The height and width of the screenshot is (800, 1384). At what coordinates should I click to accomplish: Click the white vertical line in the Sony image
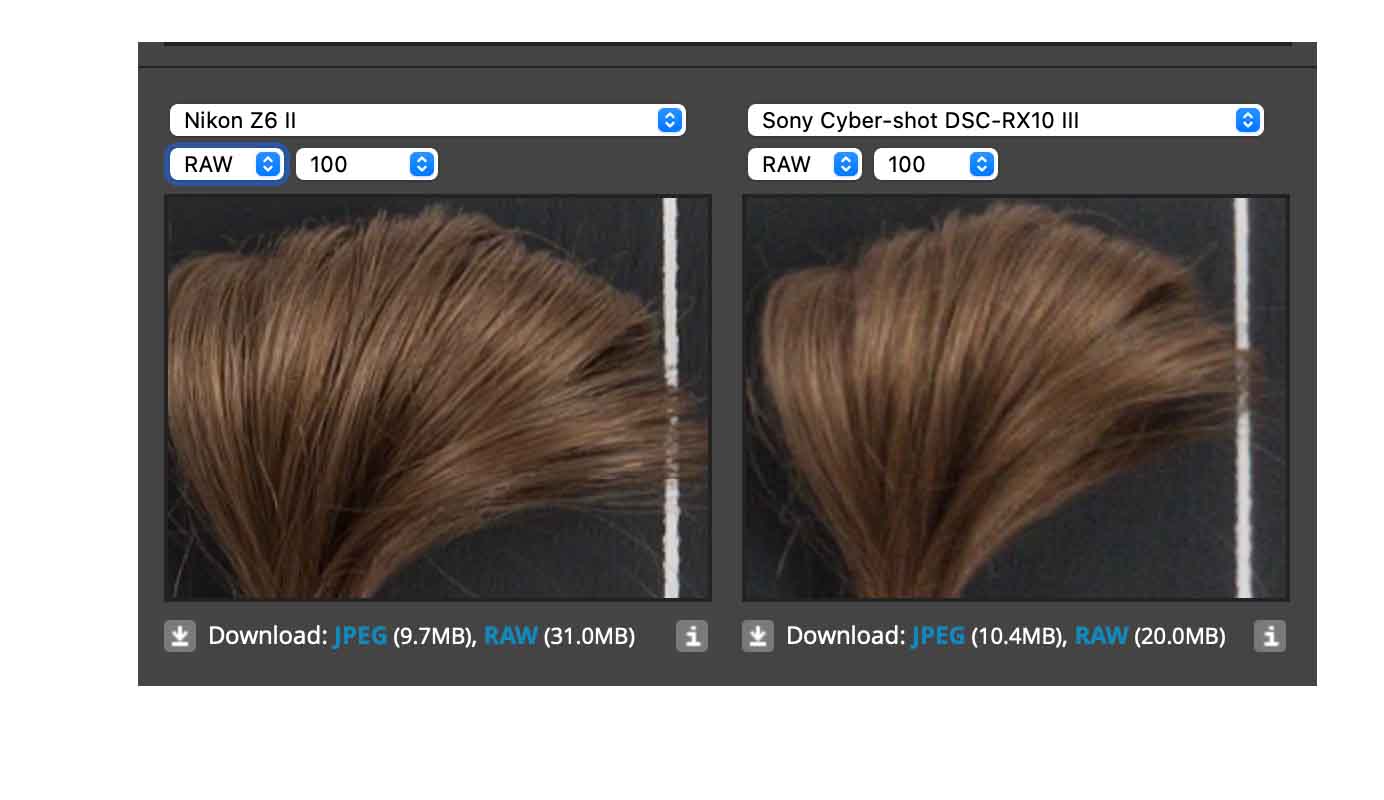point(1242,280)
